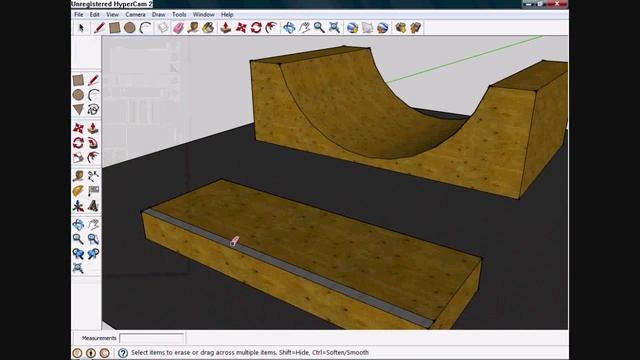640x360 pixels.
Task: Click Push/Pull in the left palette
Action: (x=93, y=128)
